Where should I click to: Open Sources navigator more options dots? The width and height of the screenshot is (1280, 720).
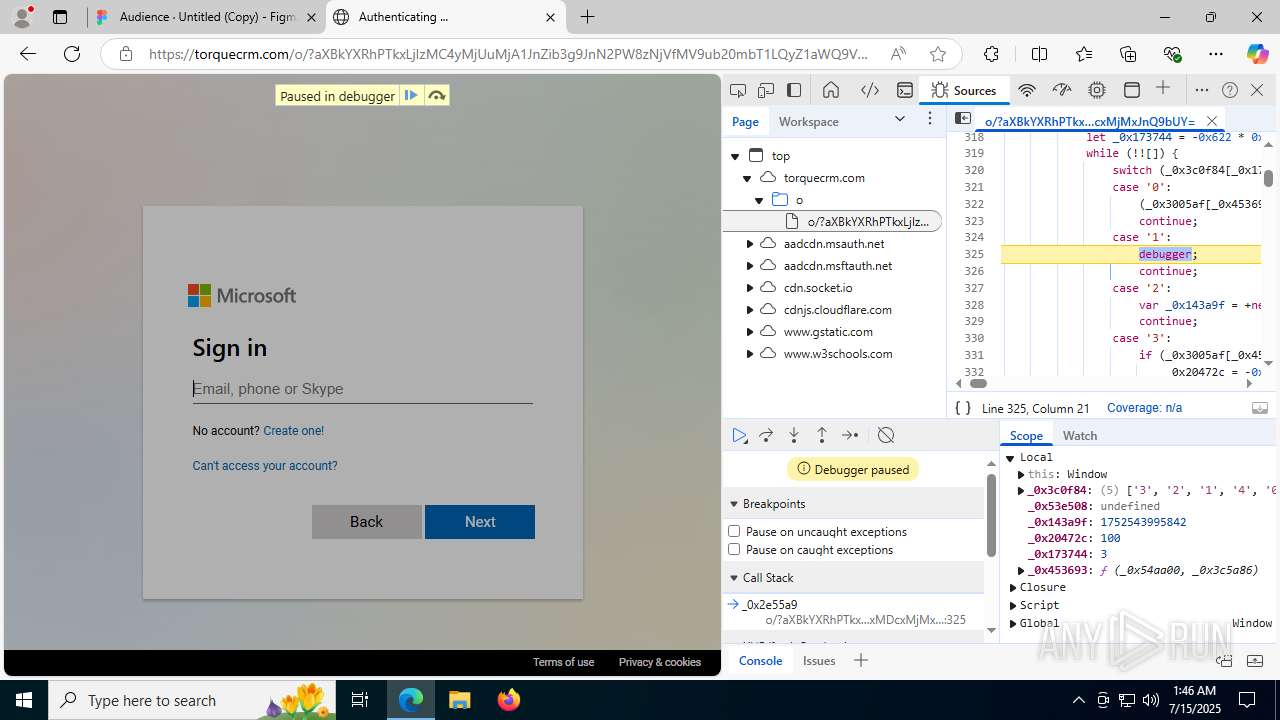pos(930,119)
